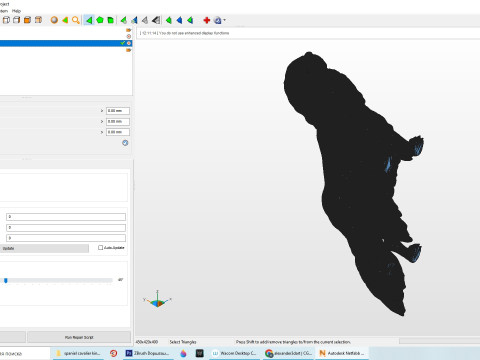This screenshot has width=480, height=360.
Task: Select the green box shell selection tool
Action: coord(111,20)
